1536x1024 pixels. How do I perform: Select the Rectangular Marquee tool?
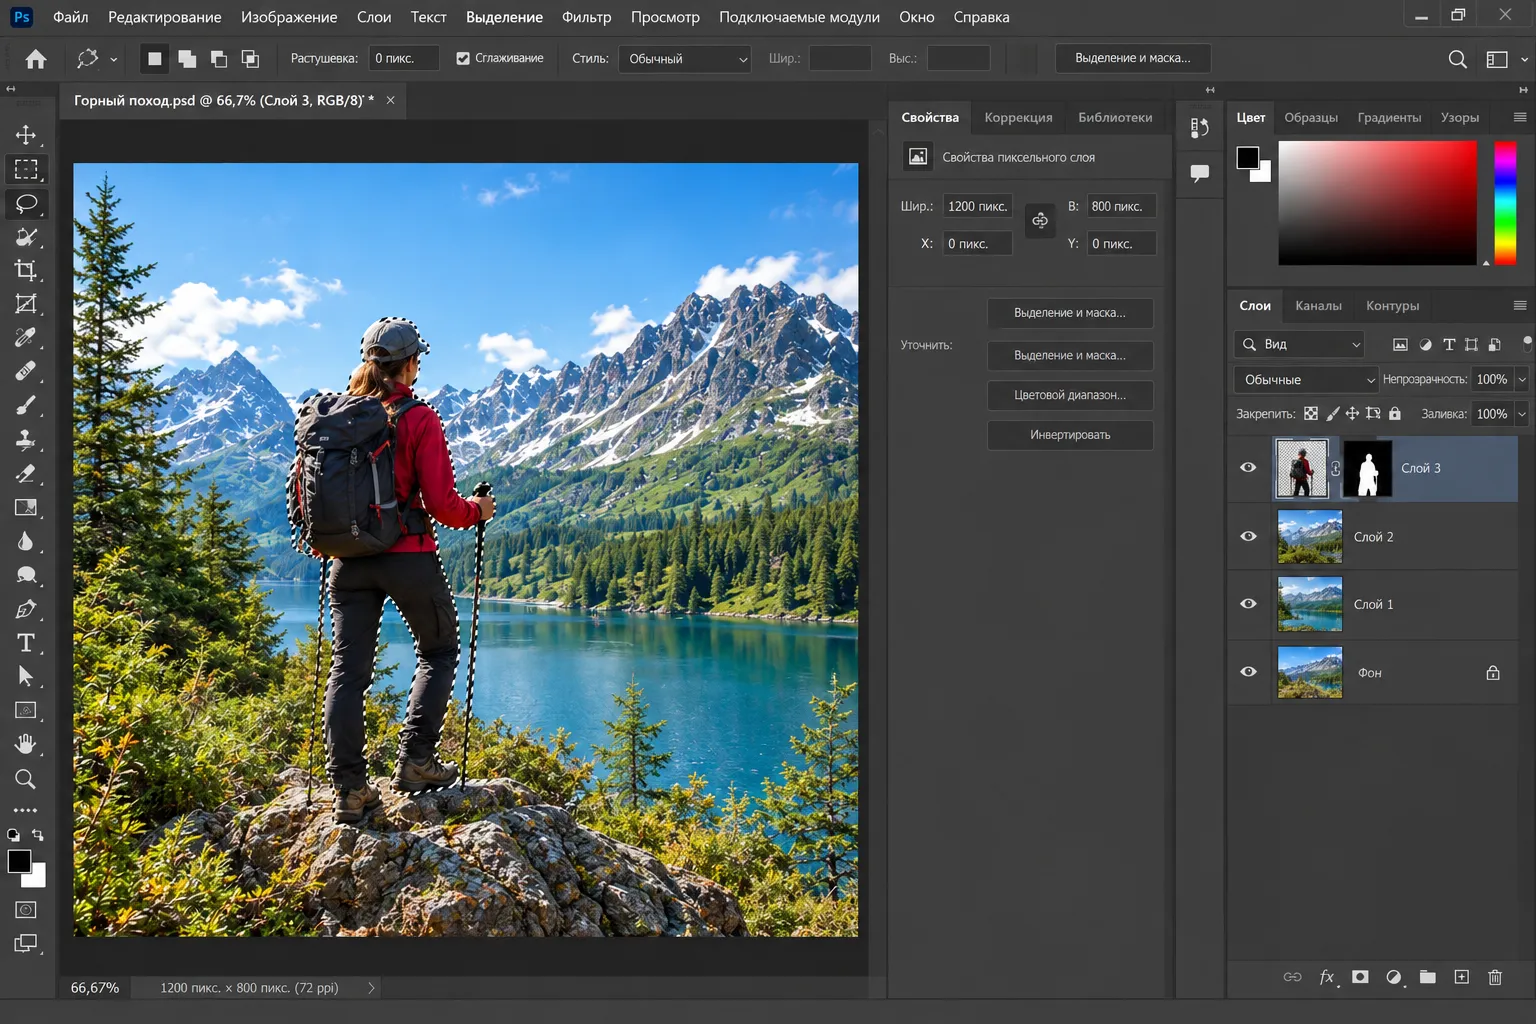pos(26,169)
